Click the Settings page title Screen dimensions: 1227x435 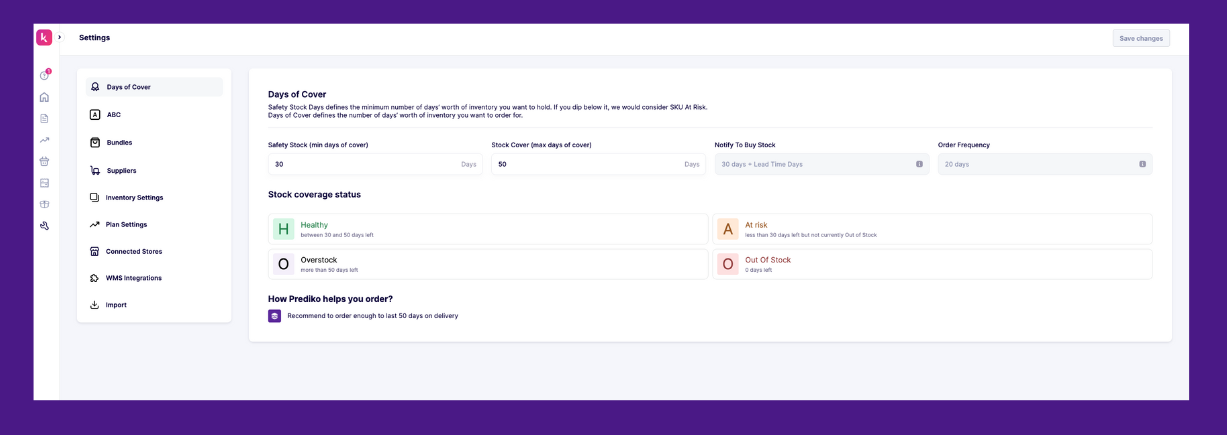94,38
